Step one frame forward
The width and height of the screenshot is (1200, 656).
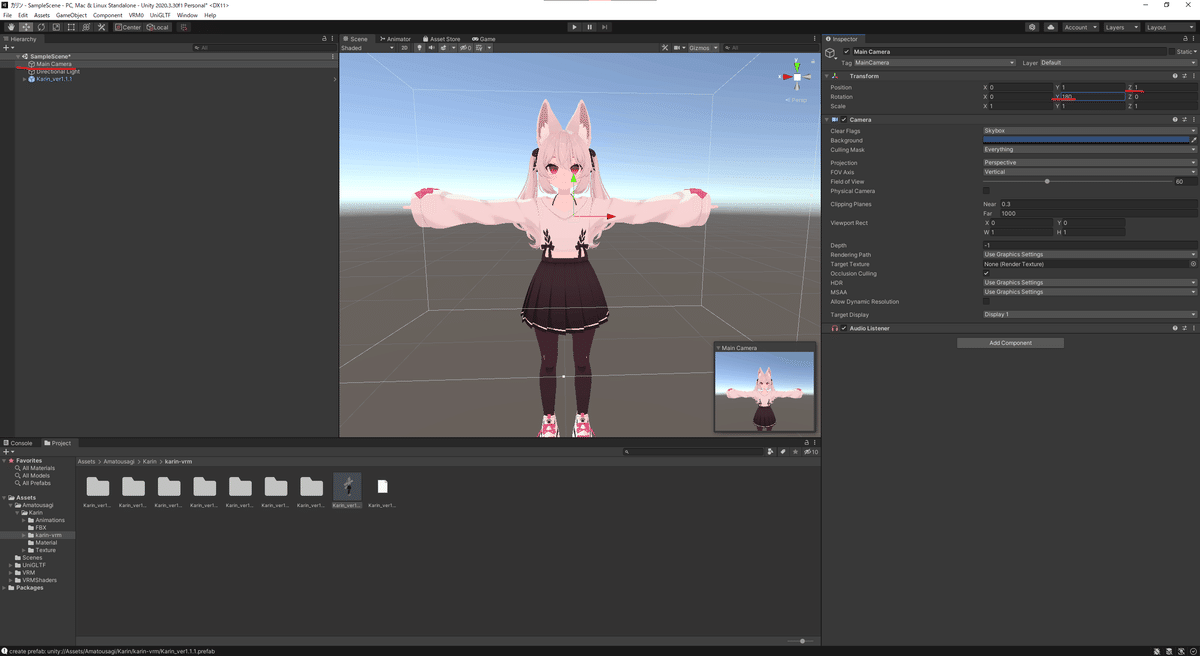coord(604,27)
